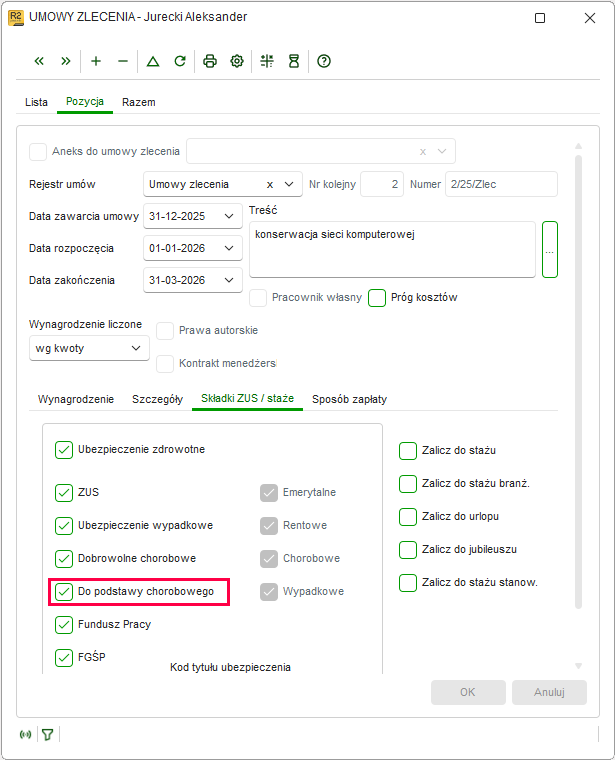
Task: Open the Wynagrodzenie liczone wg kwoty dropdown
Action: click(89, 348)
